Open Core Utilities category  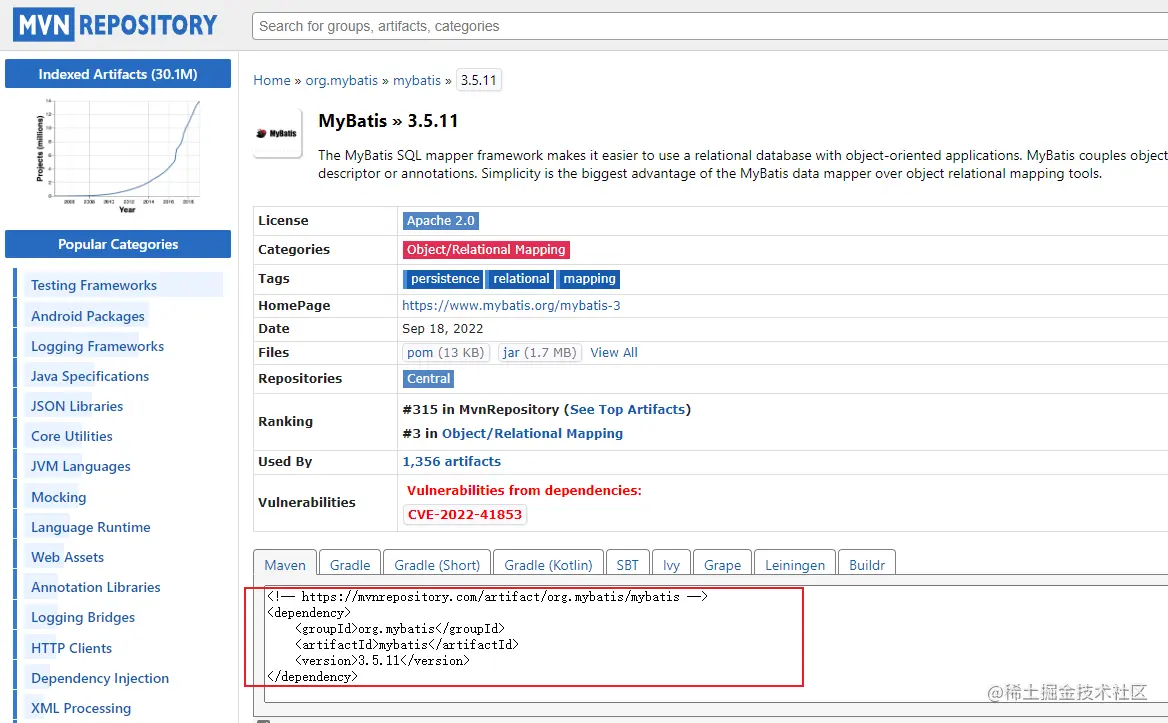coord(72,436)
